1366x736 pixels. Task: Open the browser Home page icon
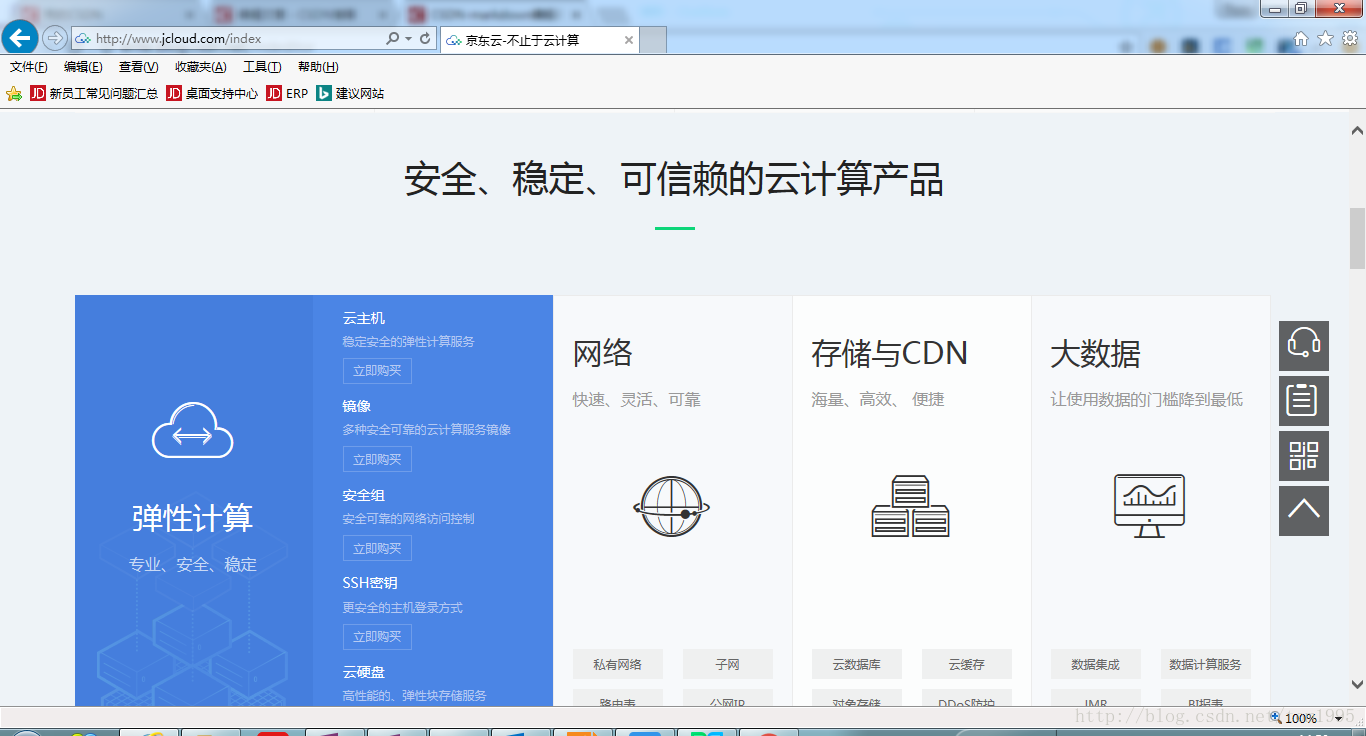click(x=1301, y=39)
